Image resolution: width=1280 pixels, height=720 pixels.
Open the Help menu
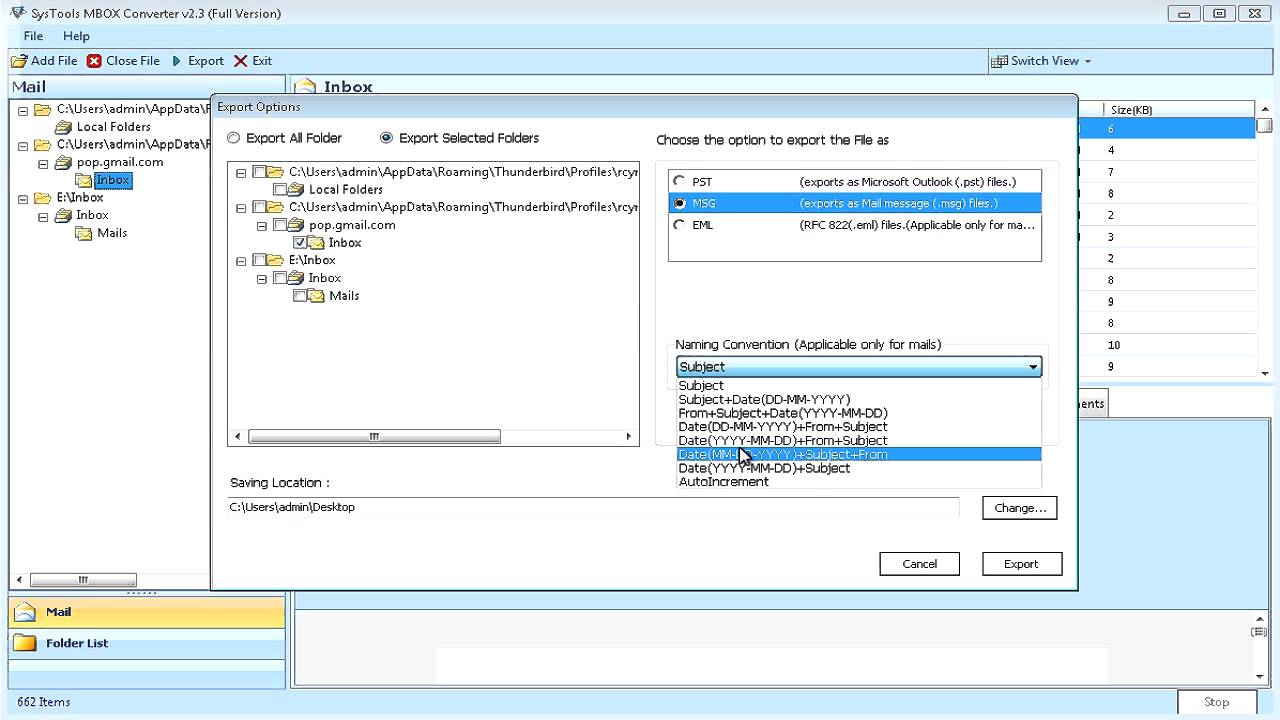pos(76,36)
